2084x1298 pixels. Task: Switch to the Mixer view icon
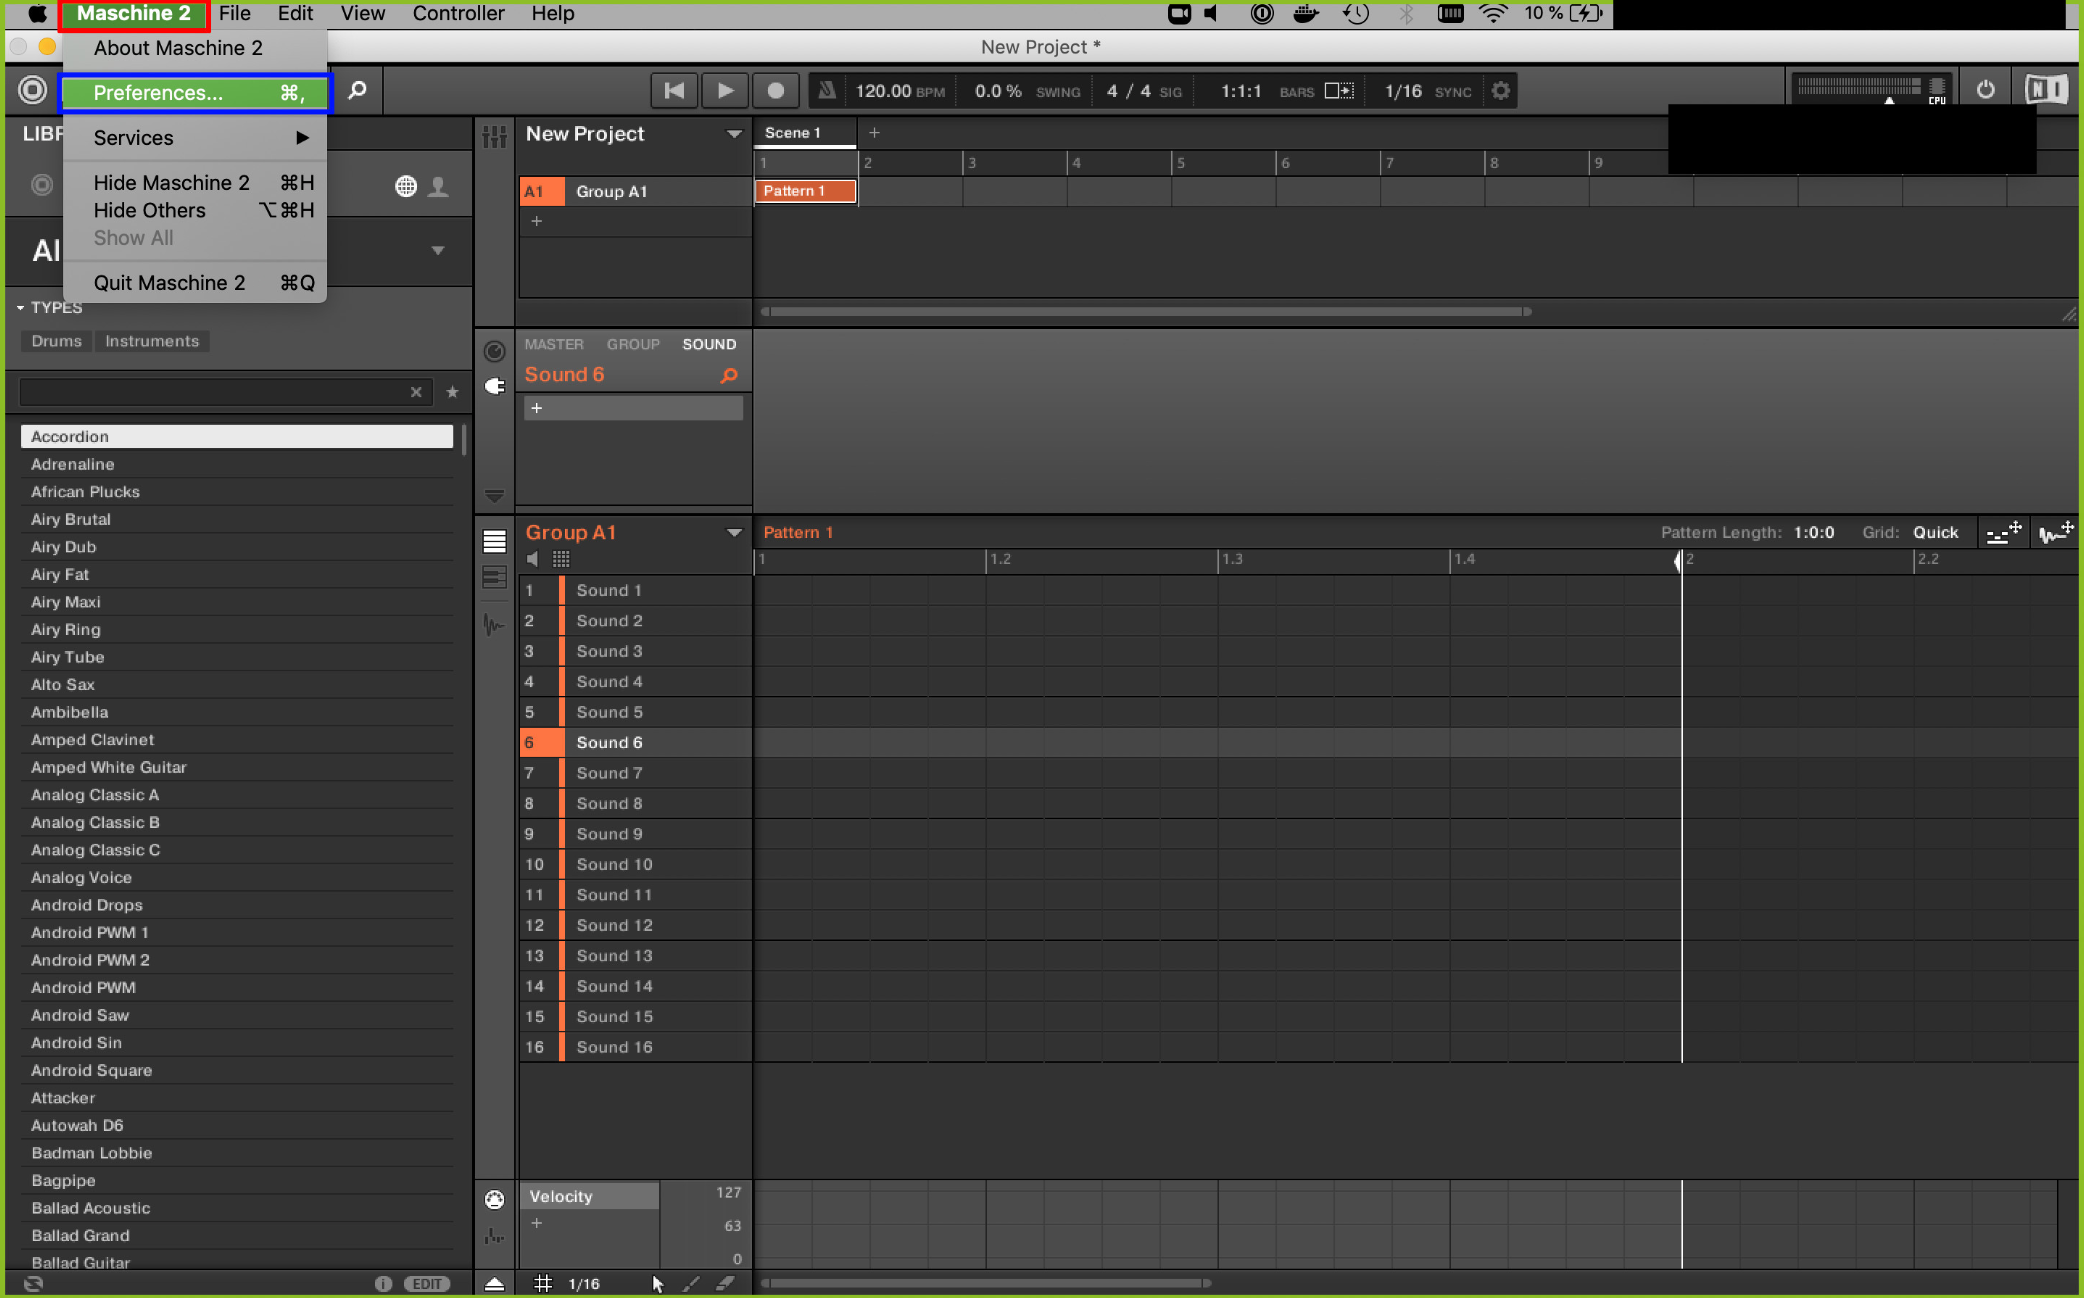click(x=495, y=137)
